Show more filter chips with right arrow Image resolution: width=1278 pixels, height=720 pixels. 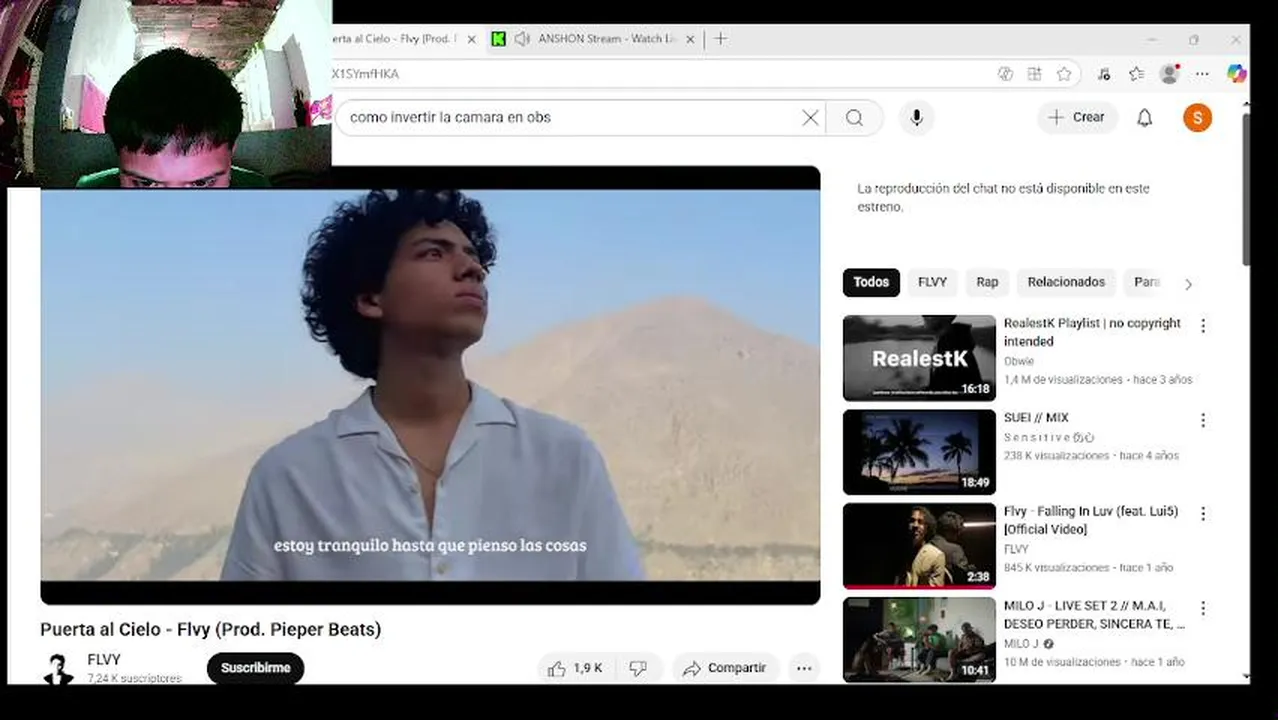pos(1188,284)
